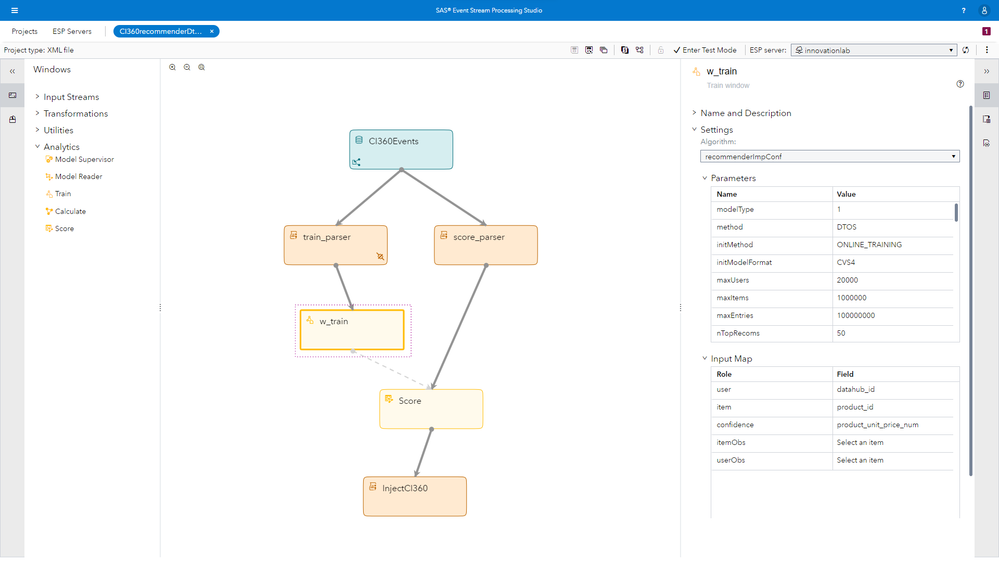Edit initMethod value ONLINE_TRAINING
This screenshot has height=562, width=999.
point(893,245)
